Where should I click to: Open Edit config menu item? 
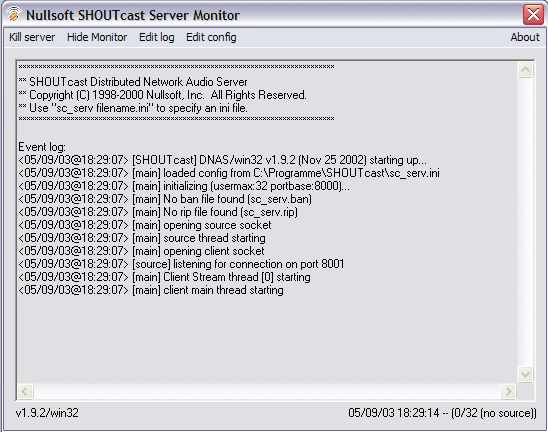pos(211,37)
